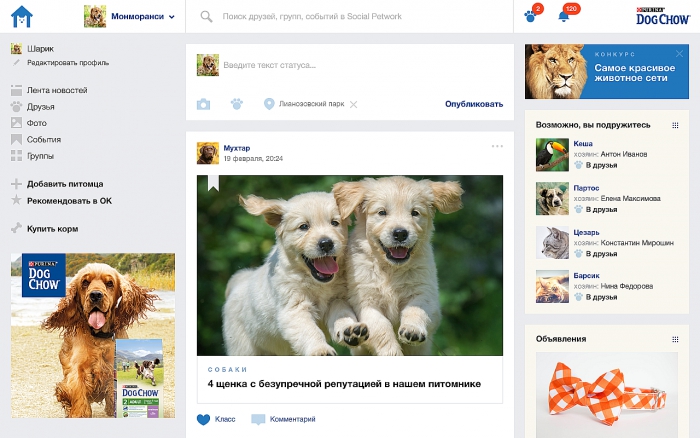Expand grid options for Возможно, вы подружитесь
700x438 pixels.
675,125
